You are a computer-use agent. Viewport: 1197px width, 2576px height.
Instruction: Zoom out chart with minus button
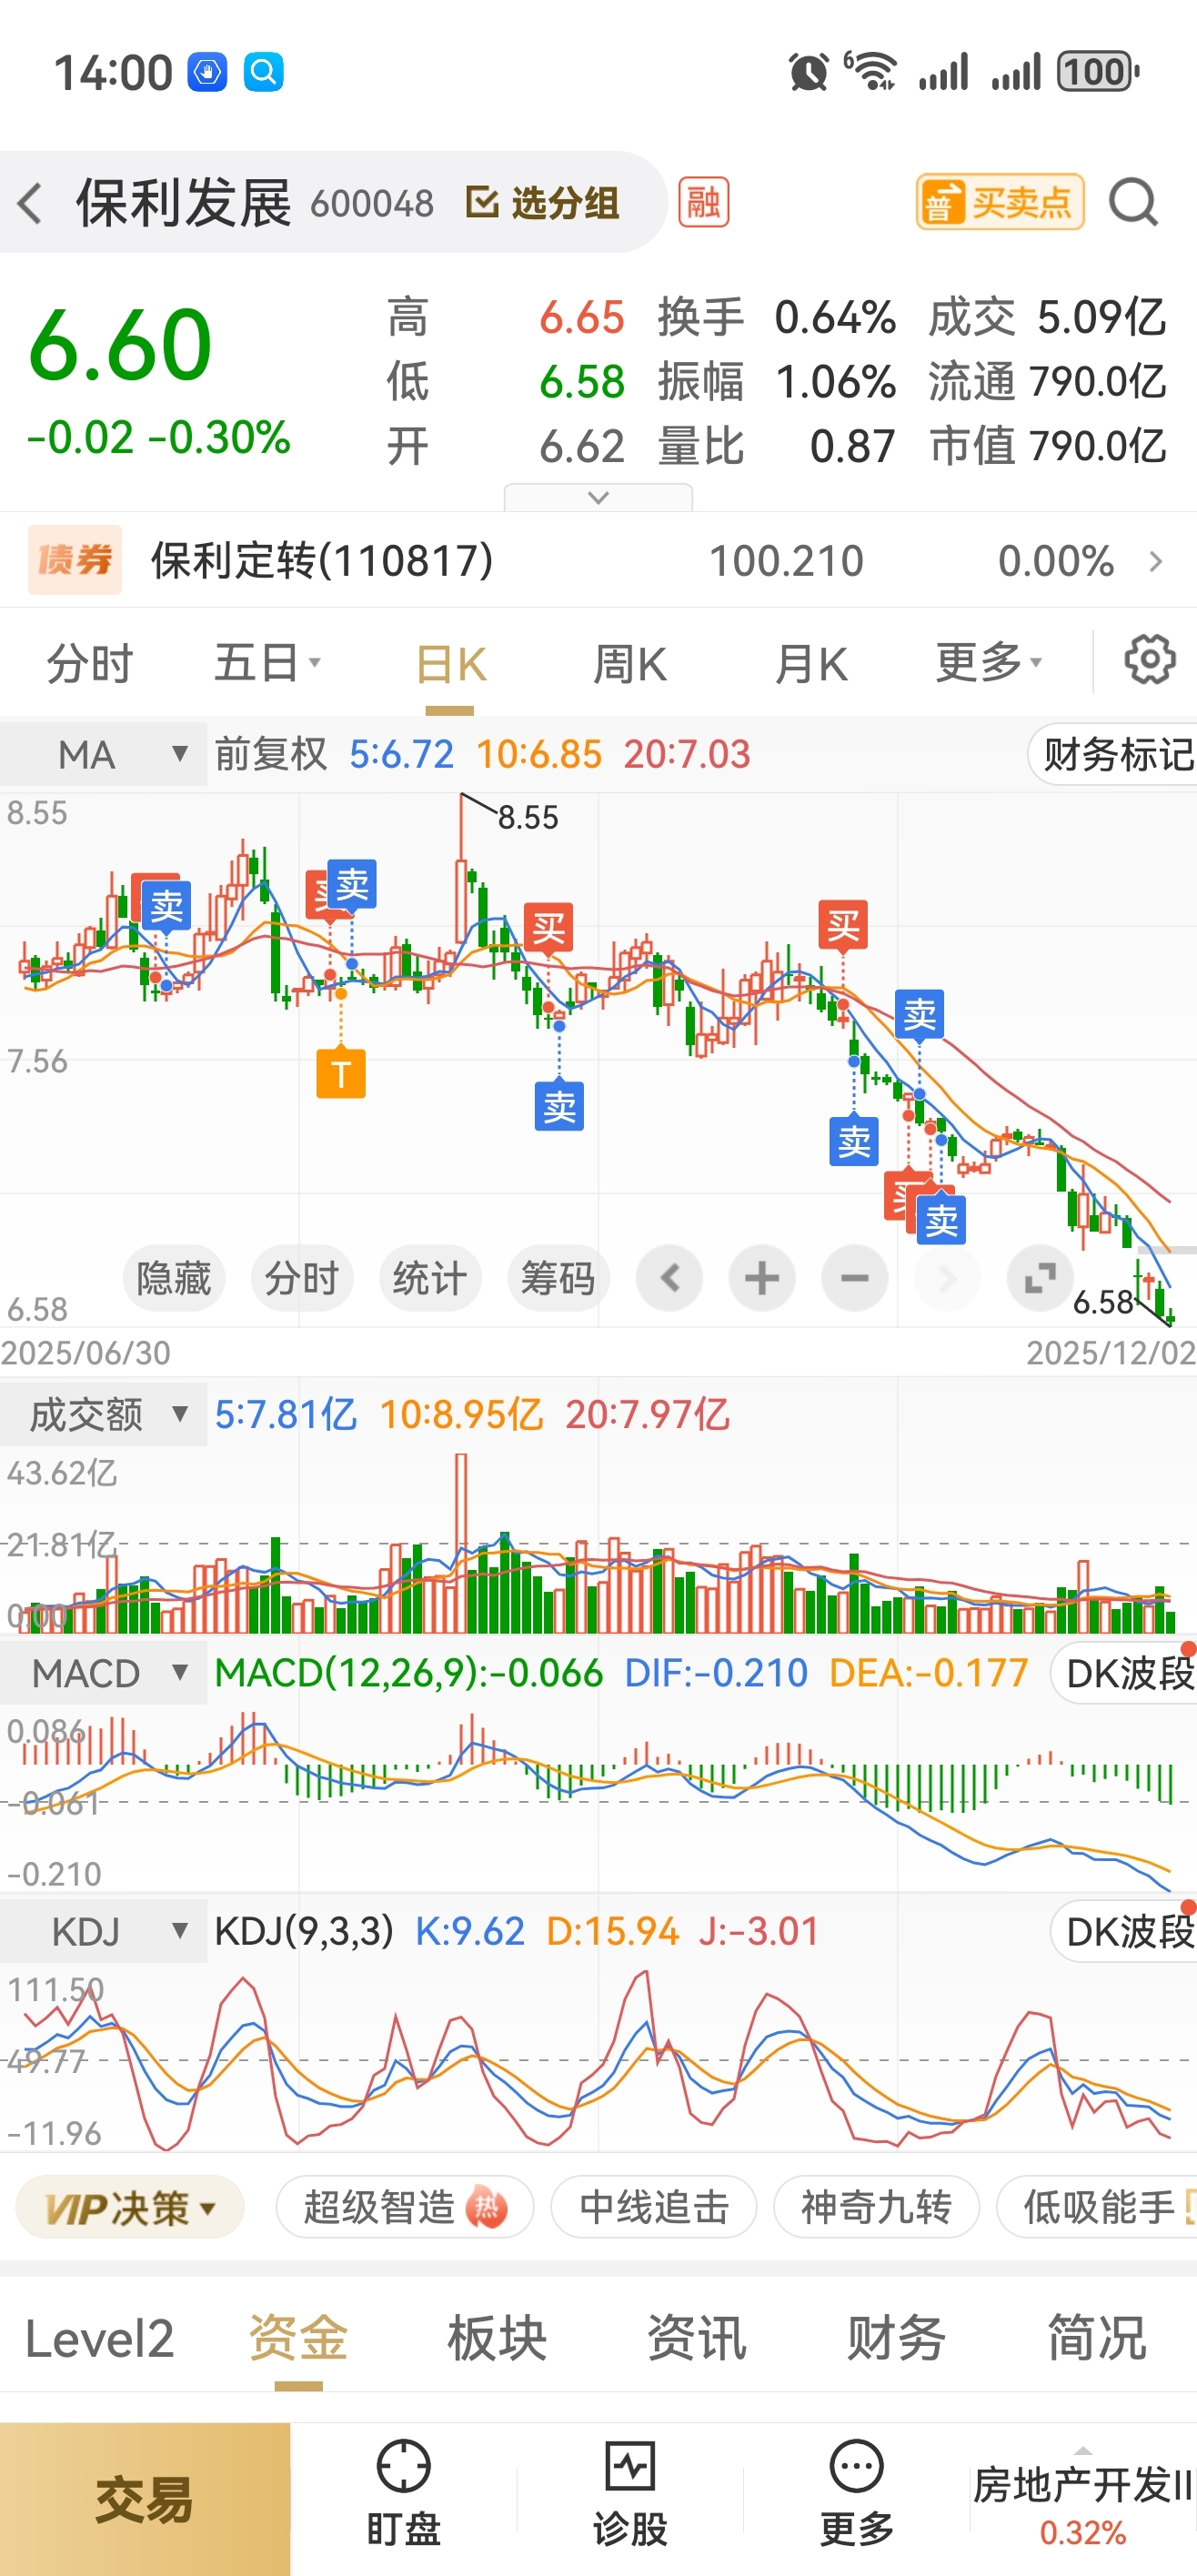[854, 1277]
